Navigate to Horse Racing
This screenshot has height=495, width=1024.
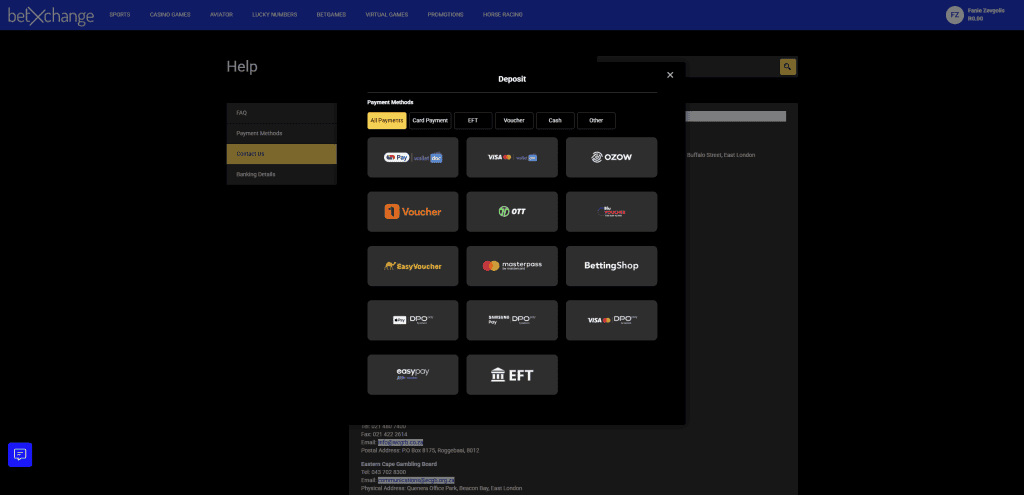pos(502,15)
